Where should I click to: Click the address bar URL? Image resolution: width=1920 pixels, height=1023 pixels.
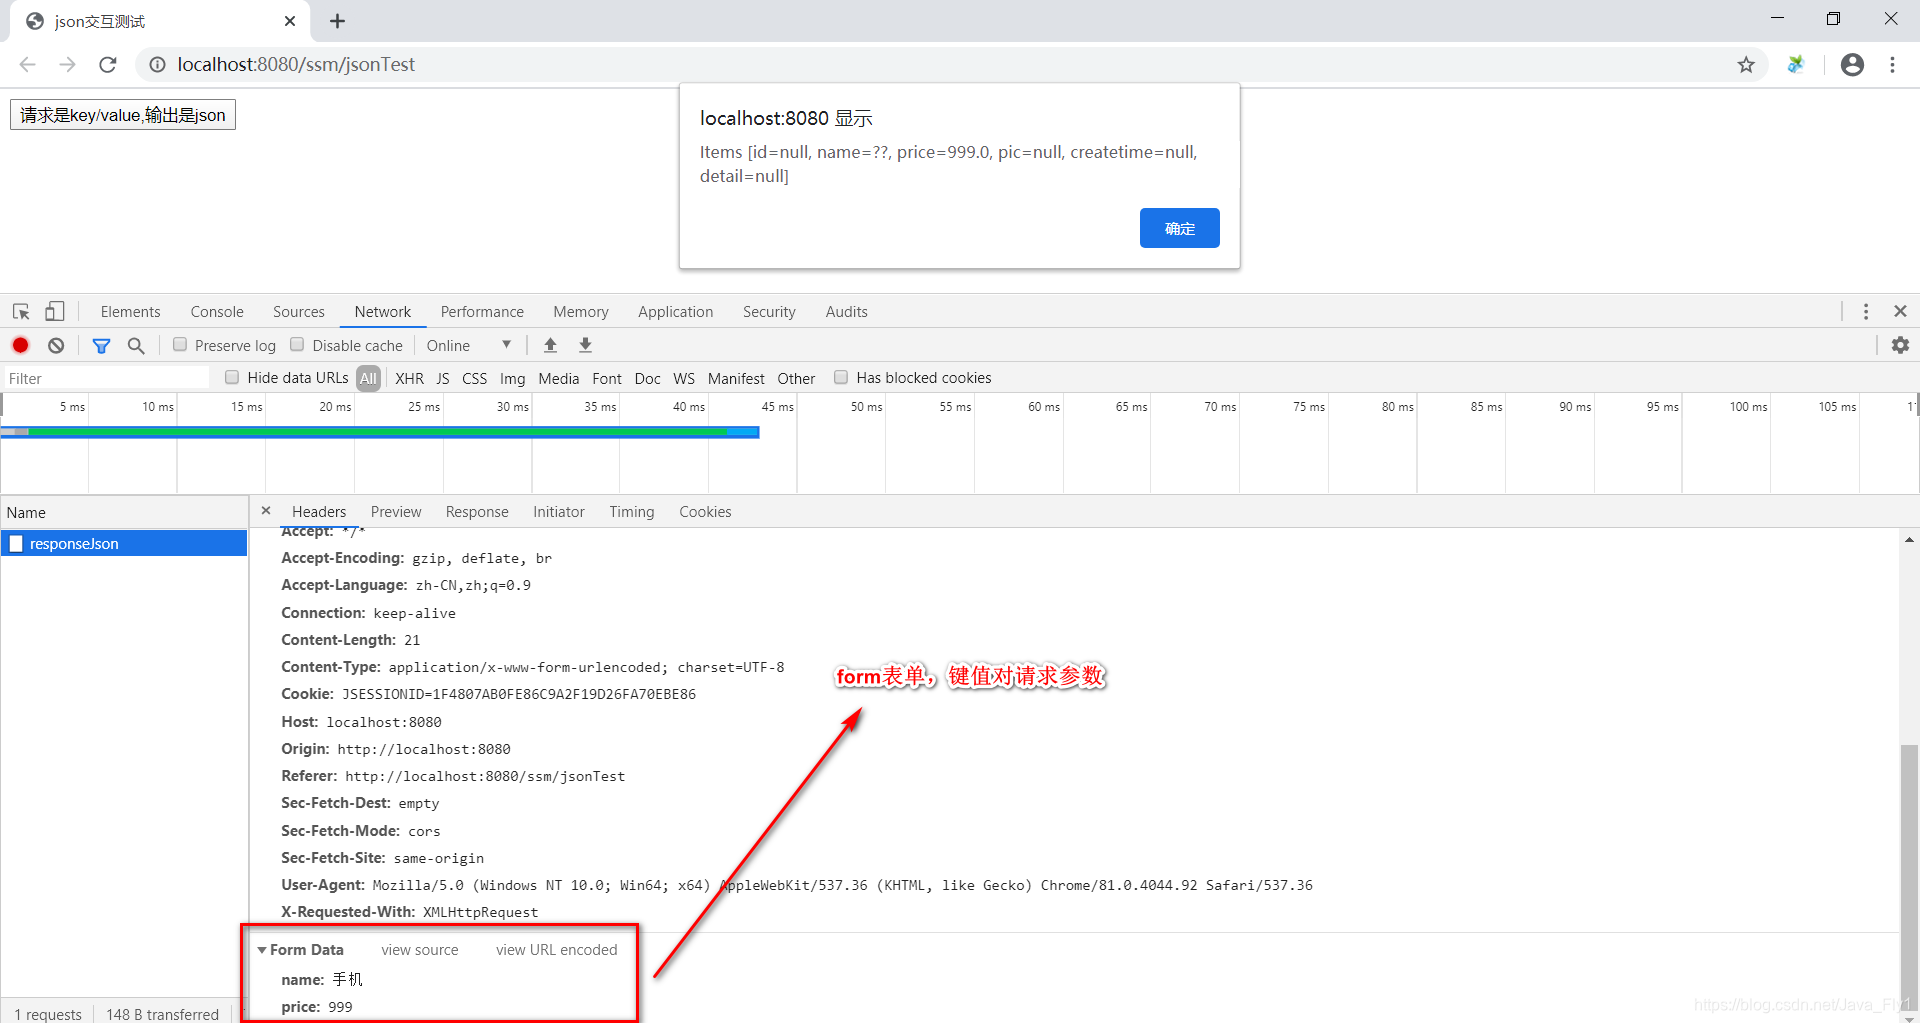coord(296,65)
